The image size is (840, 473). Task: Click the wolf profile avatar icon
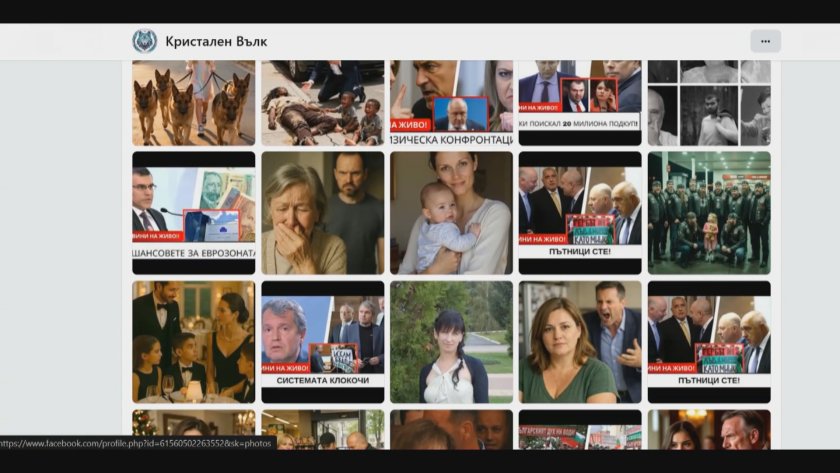145,41
